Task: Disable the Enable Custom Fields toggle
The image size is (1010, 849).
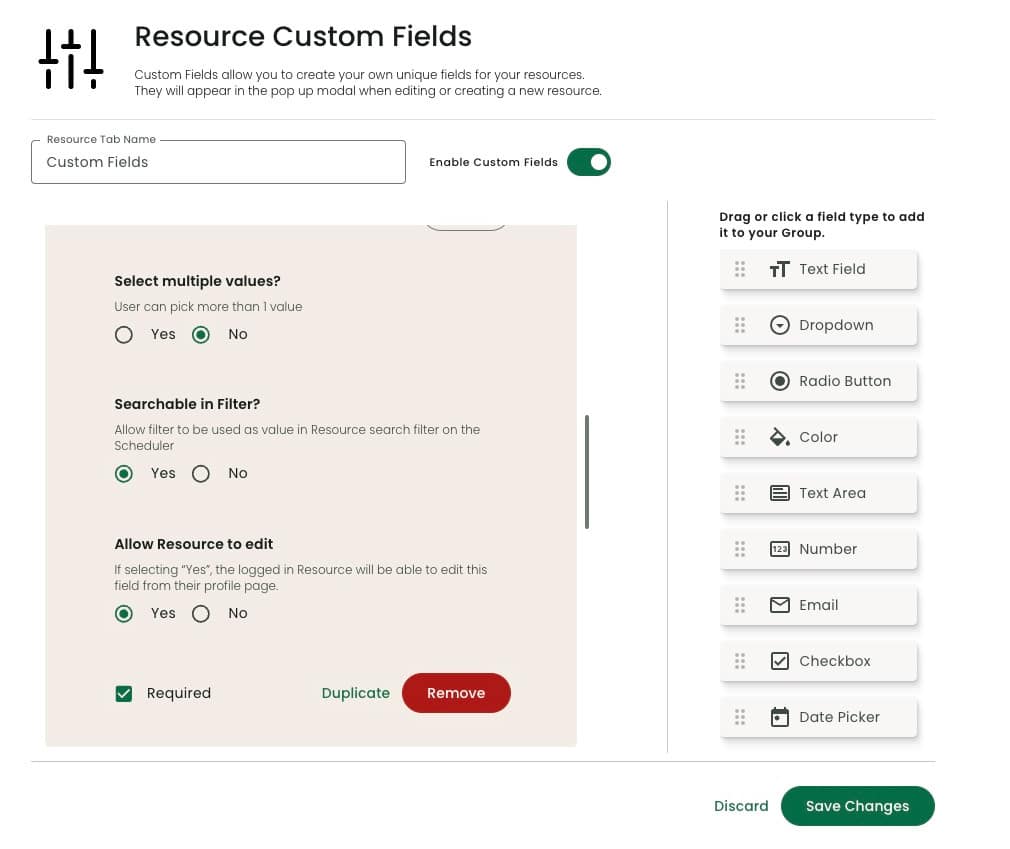Action: click(589, 161)
